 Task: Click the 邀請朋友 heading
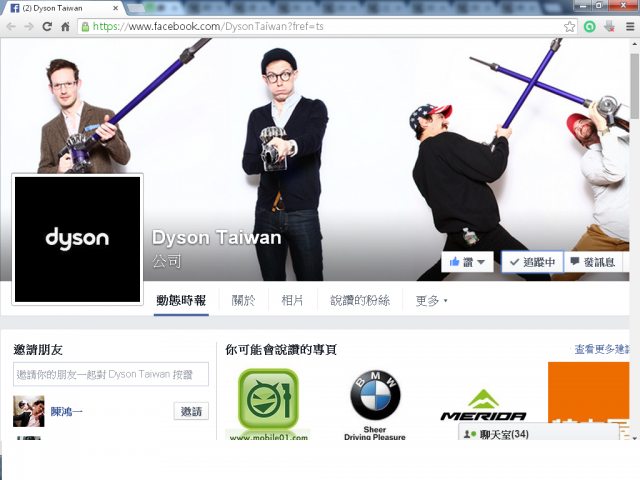click(38, 350)
